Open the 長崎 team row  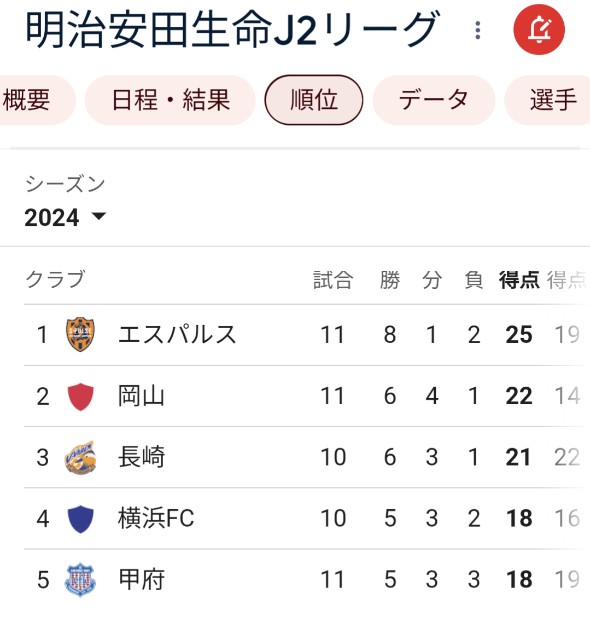[x=307, y=457]
